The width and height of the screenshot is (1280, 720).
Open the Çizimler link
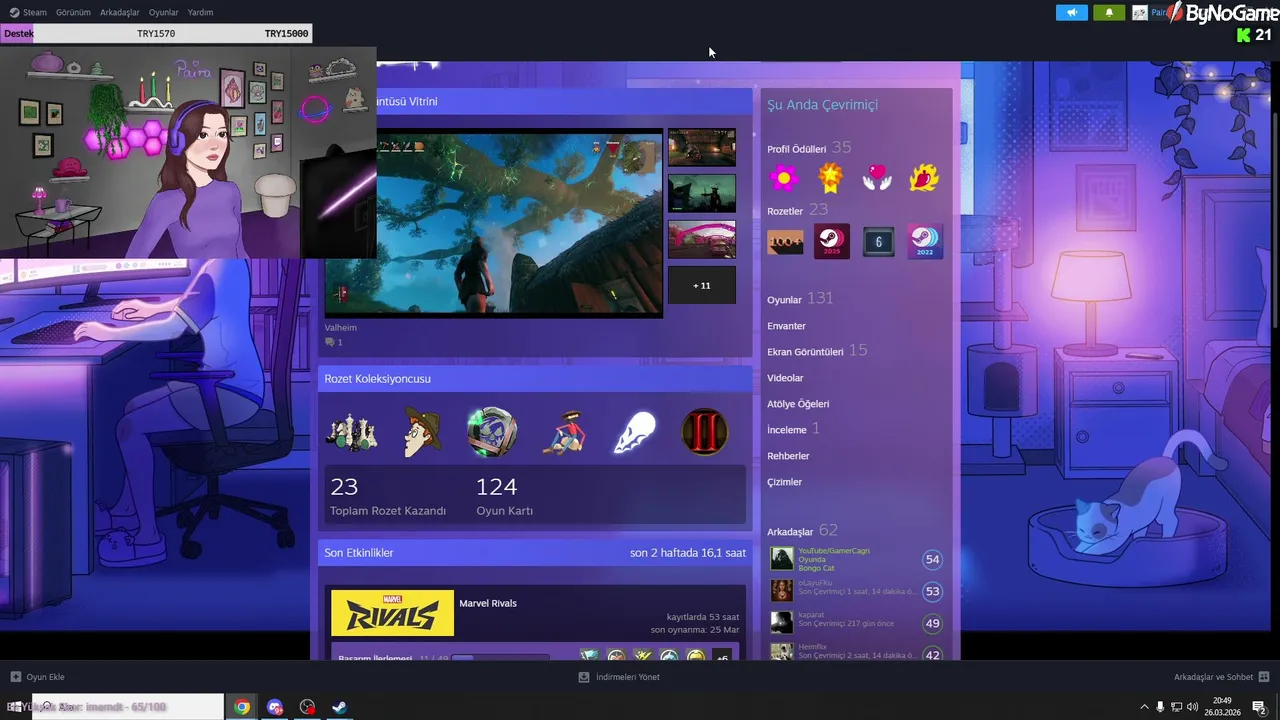tap(784, 482)
